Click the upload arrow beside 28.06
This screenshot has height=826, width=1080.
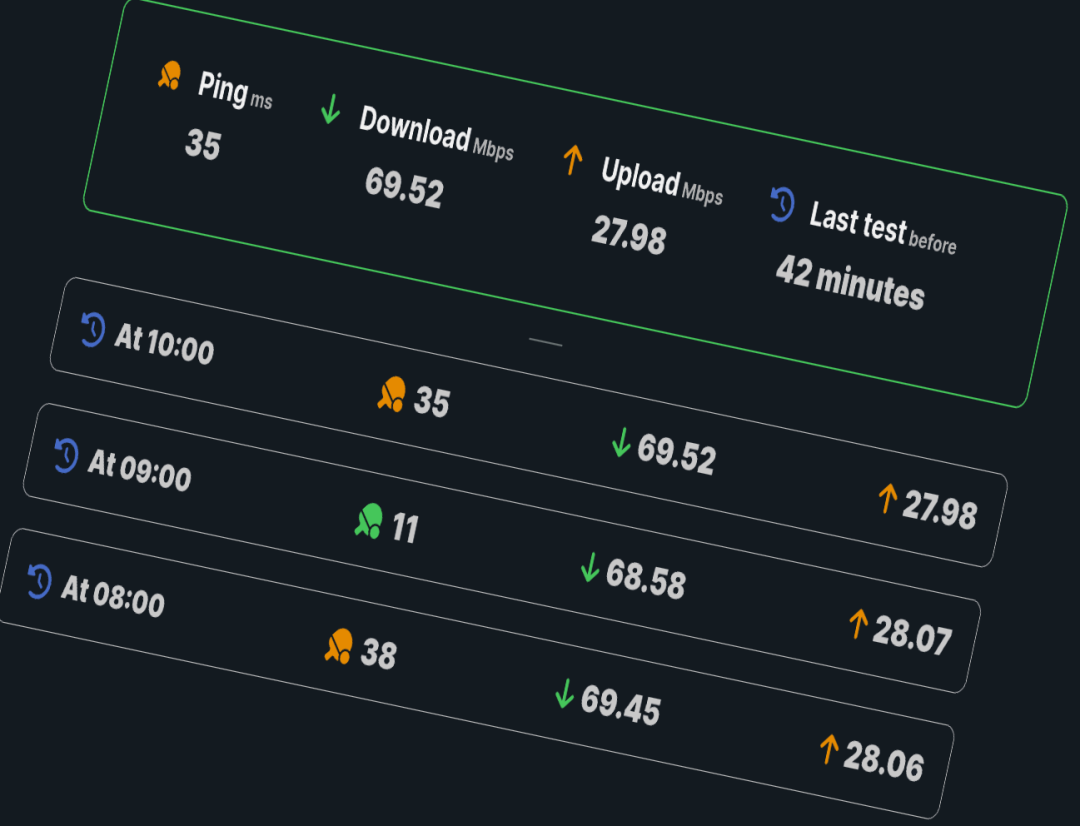pos(828,749)
